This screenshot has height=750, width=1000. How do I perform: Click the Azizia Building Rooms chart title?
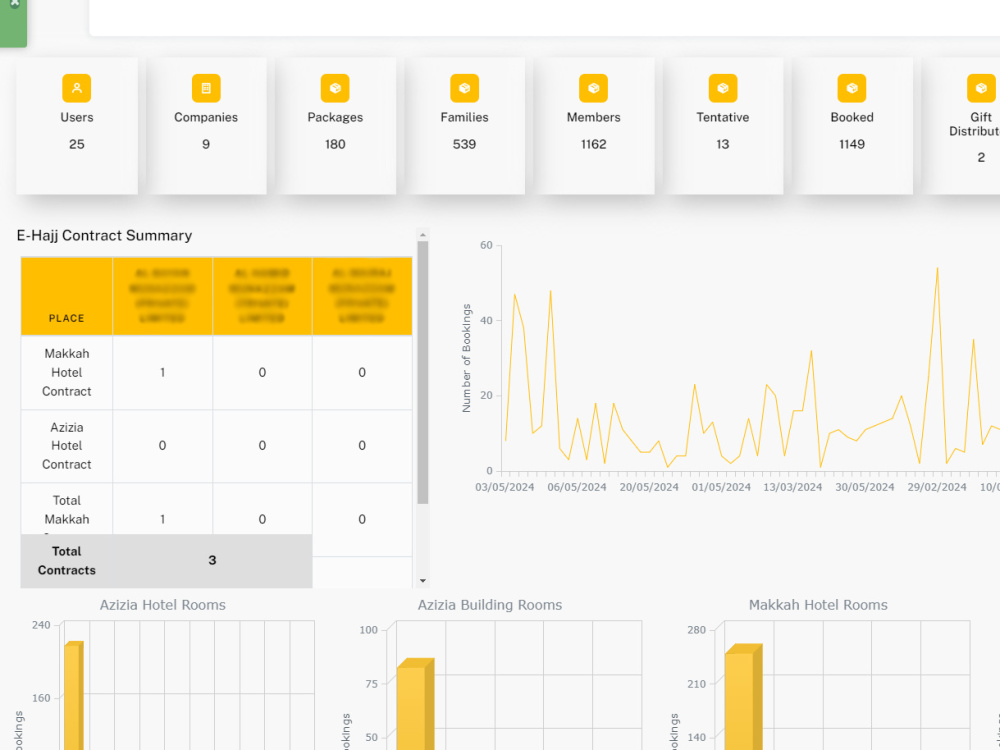pyautogui.click(x=490, y=605)
